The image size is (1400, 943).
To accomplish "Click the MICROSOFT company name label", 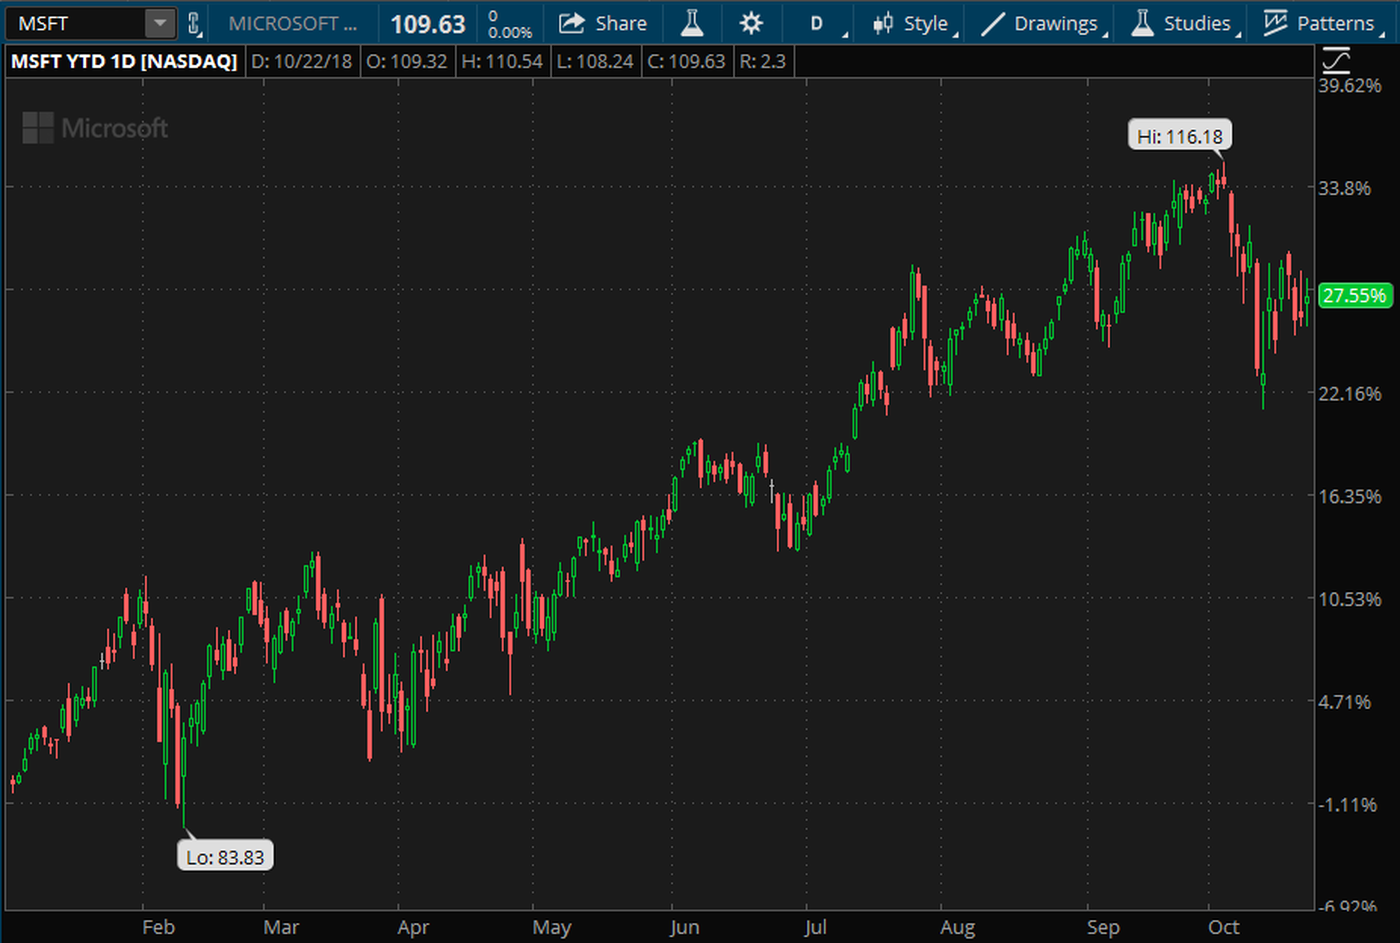I will tap(292, 23).
